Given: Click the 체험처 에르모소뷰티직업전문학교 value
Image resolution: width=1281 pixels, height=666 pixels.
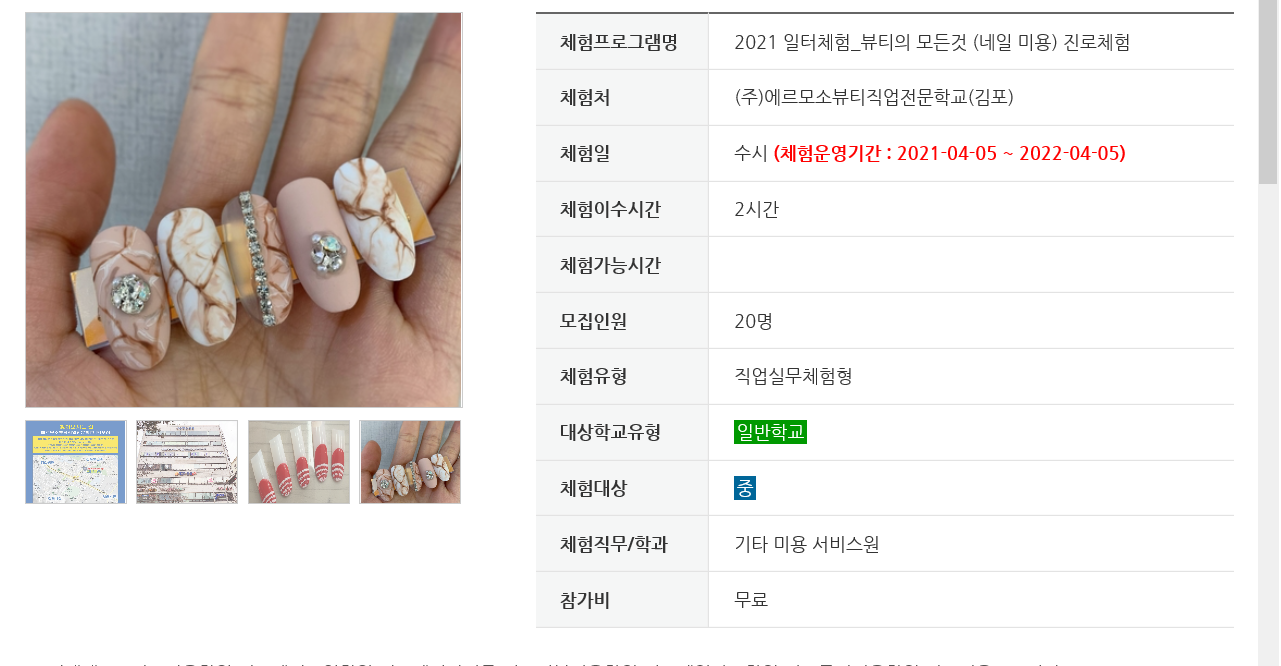Looking at the screenshot, I should pyautogui.click(x=874, y=98).
